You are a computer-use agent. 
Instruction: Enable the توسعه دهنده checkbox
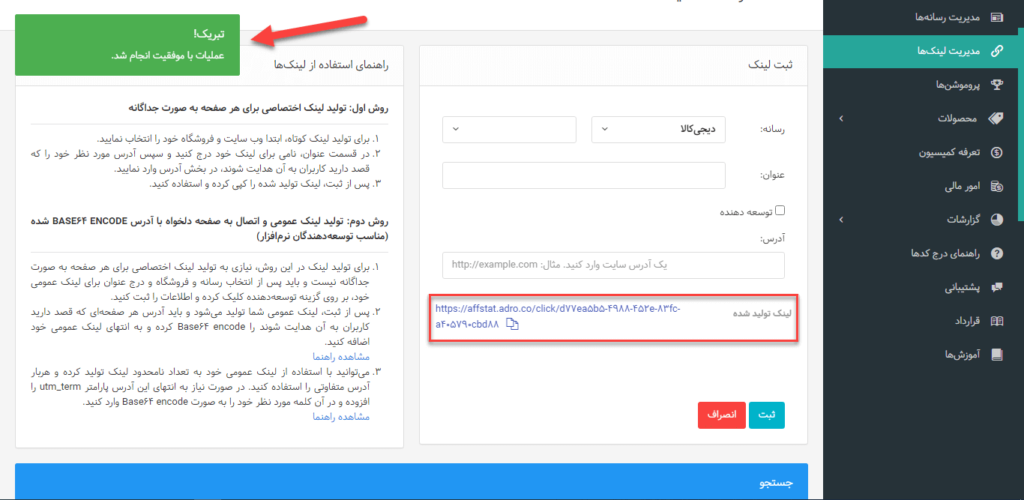coord(780,210)
